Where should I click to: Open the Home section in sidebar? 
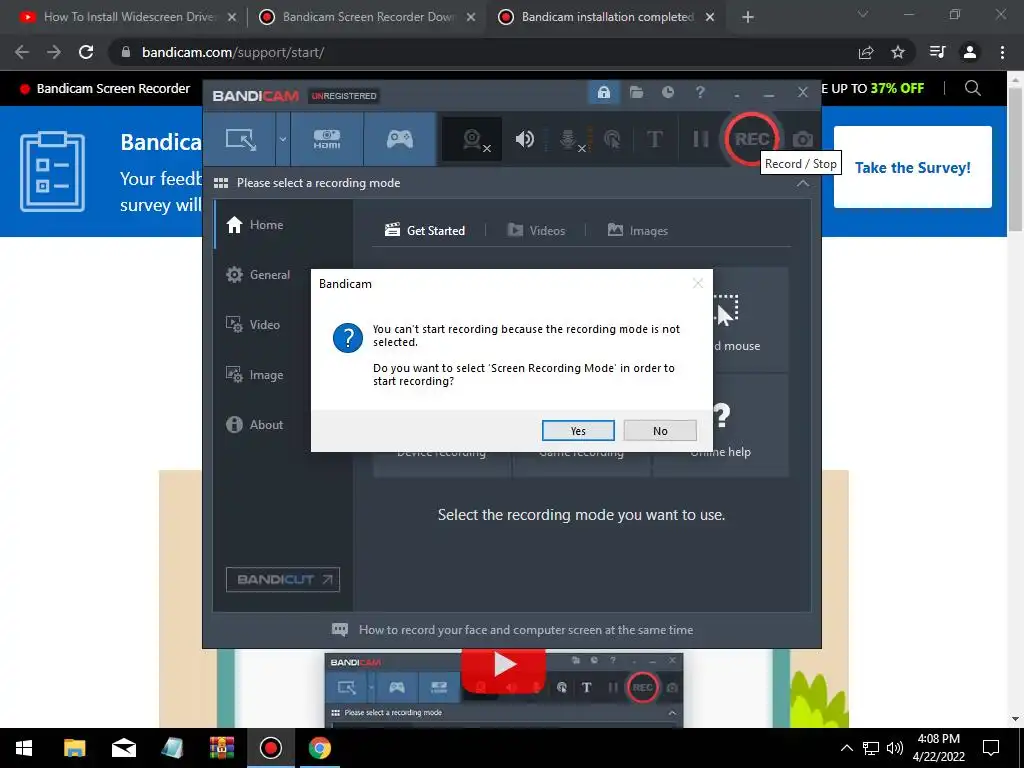[284, 225]
